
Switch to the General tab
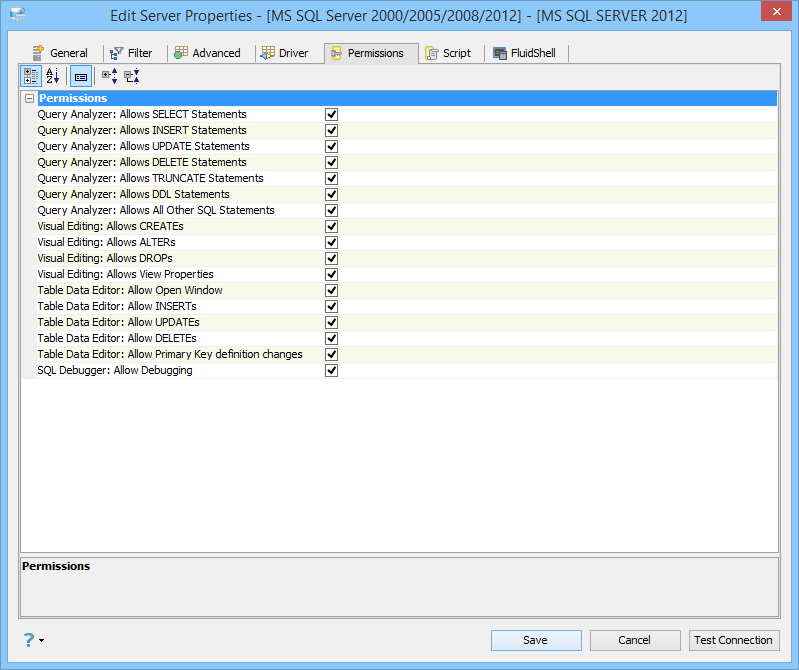(x=60, y=53)
